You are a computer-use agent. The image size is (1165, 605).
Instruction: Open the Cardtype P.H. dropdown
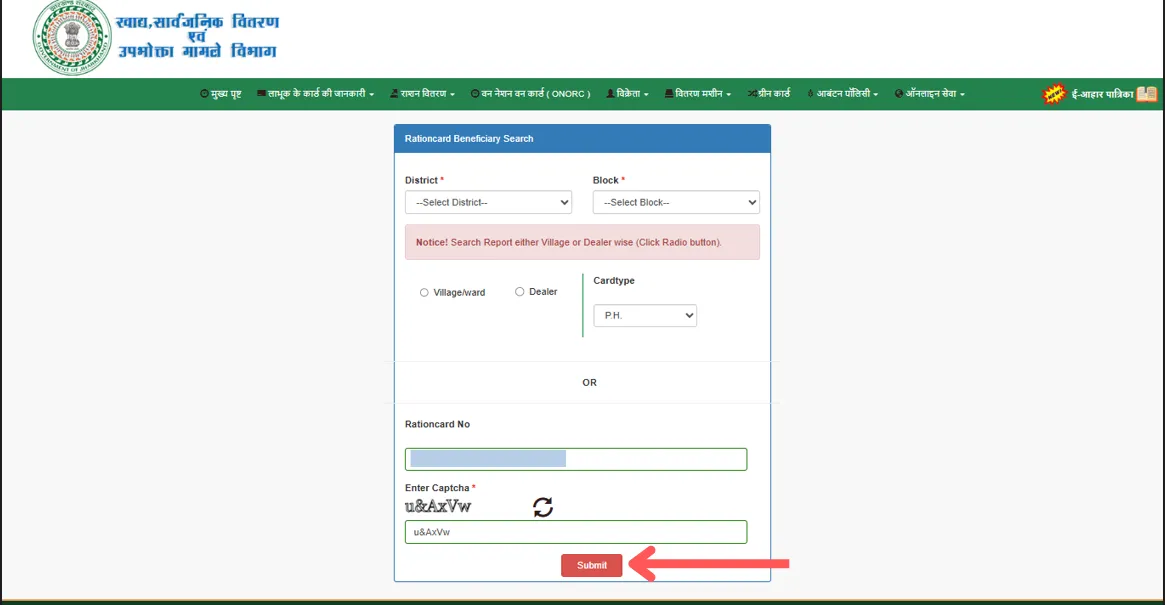point(645,316)
